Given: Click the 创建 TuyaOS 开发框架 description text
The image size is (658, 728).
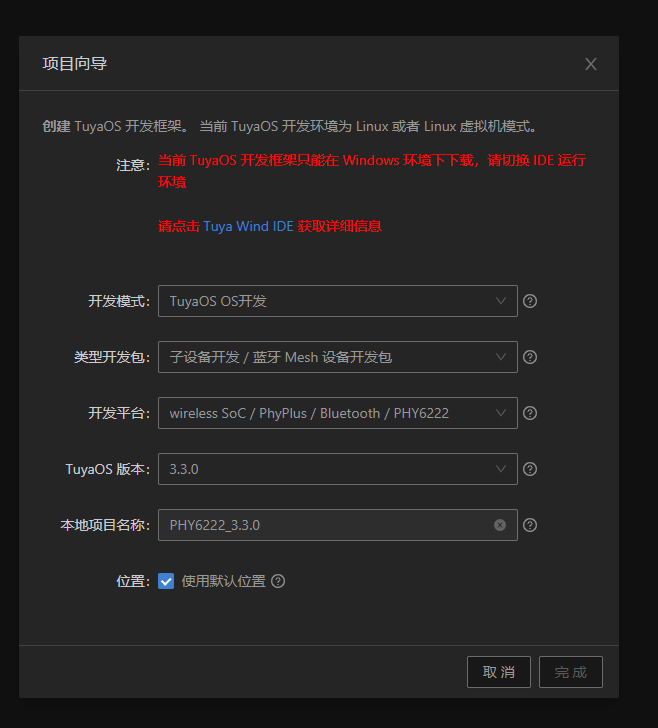Looking at the screenshot, I should (289, 126).
